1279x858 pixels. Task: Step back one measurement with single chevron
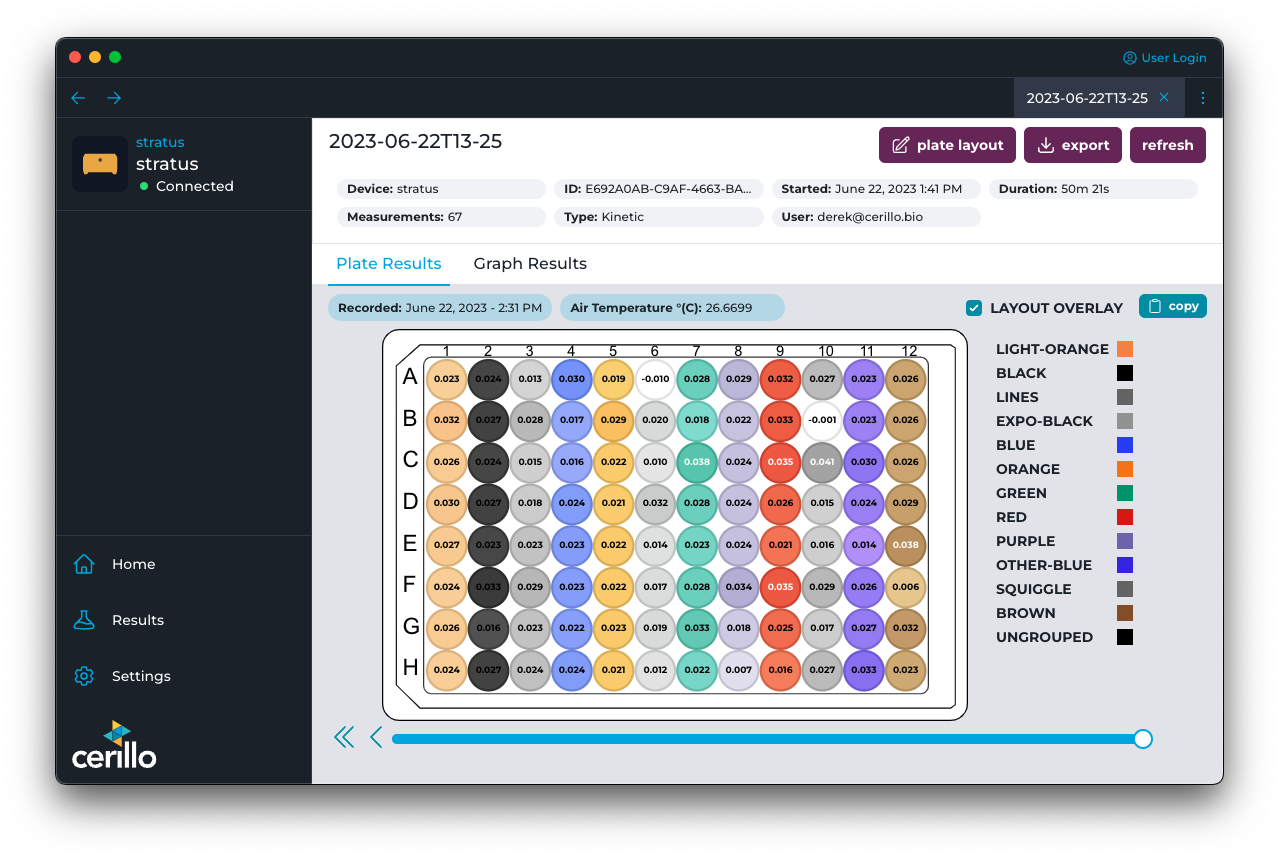coord(376,738)
